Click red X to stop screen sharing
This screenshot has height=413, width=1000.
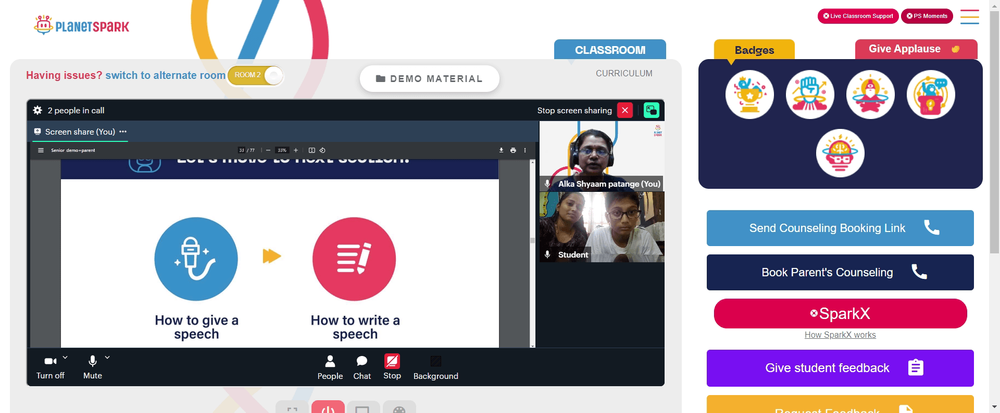coord(625,110)
